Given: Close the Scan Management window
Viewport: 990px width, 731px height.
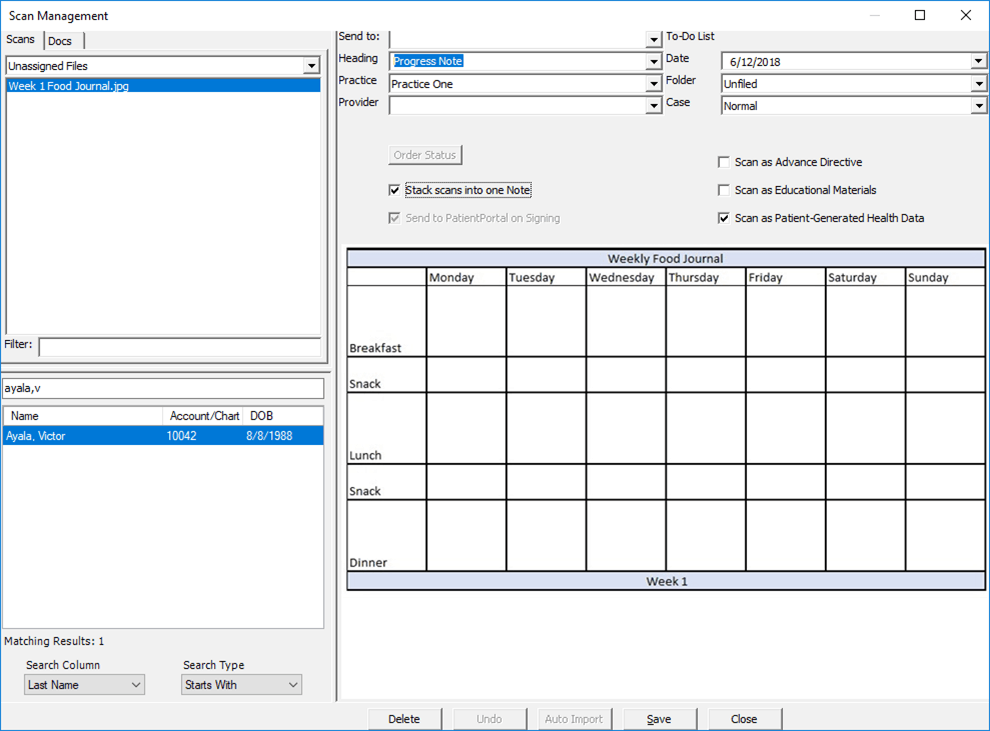Looking at the screenshot, I should [966, 15].
